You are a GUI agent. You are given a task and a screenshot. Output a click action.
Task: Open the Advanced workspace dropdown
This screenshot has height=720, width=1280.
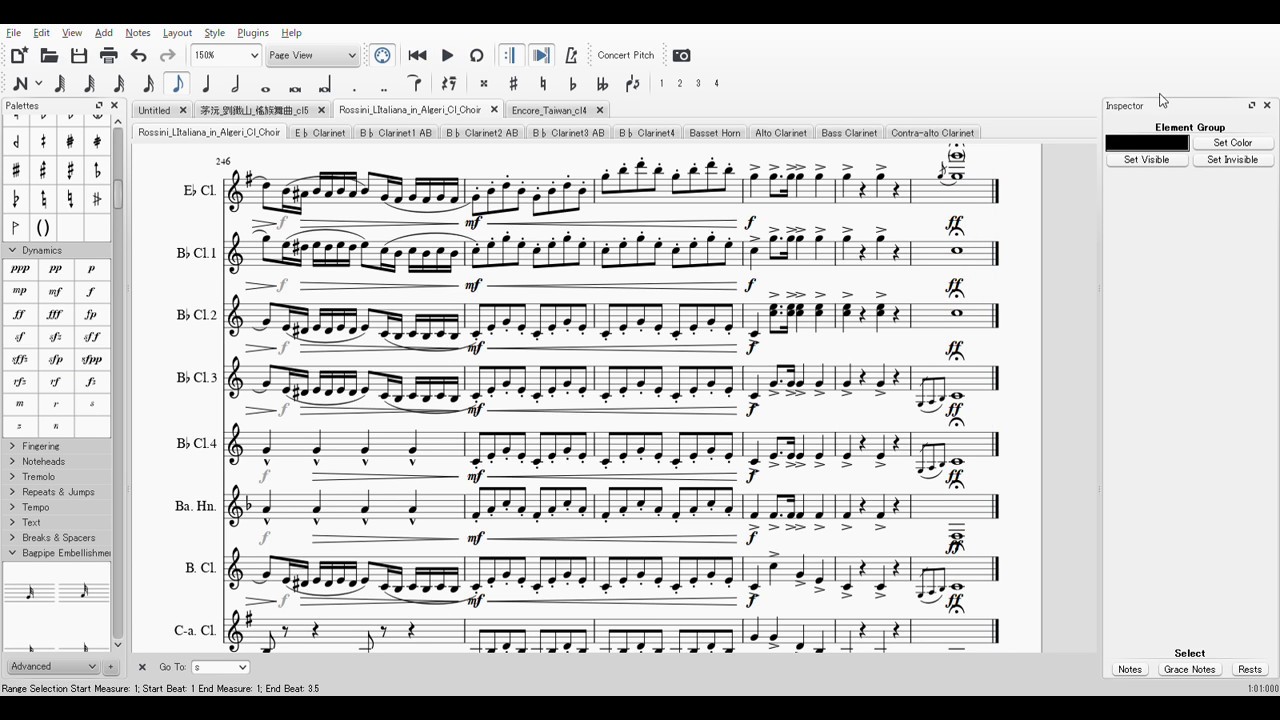(53, 666)
